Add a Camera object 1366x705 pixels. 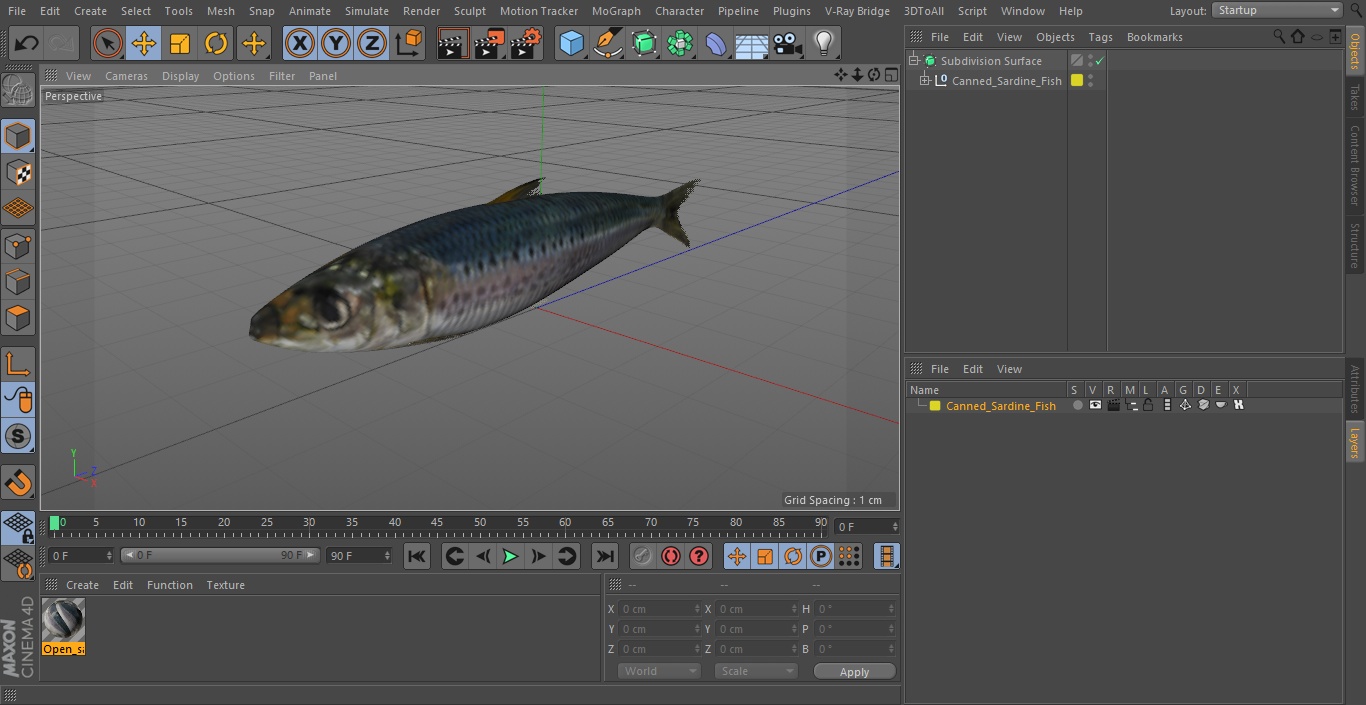[788, 43]
